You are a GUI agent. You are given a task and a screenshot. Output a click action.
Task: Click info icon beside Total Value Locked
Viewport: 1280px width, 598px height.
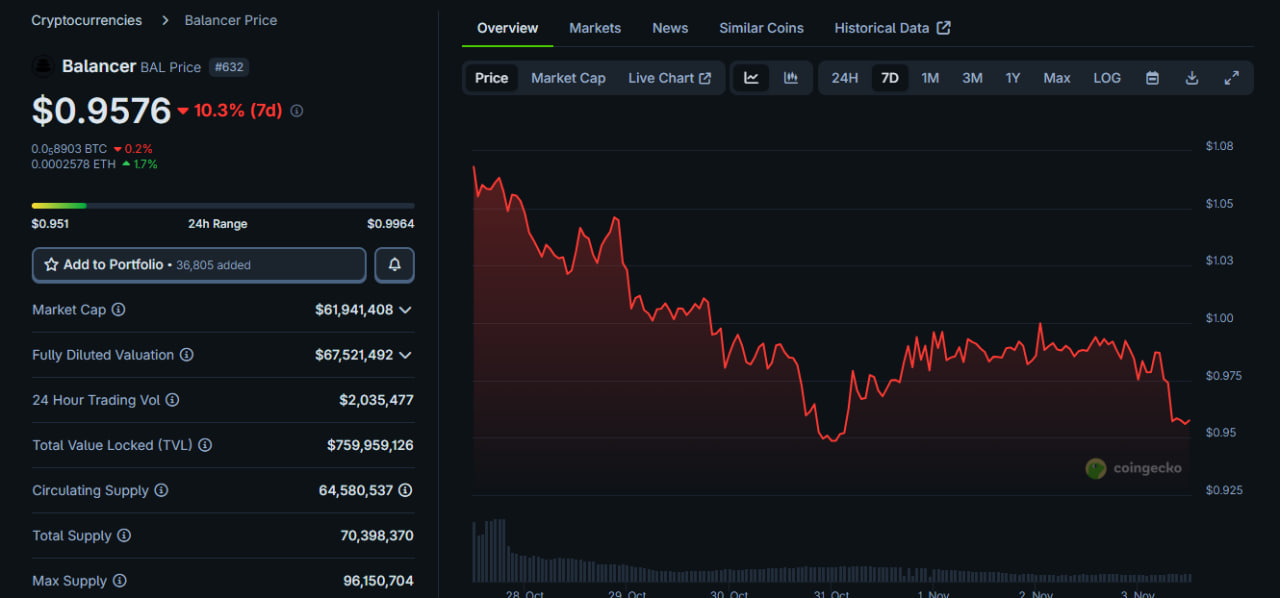click(204, 445)
